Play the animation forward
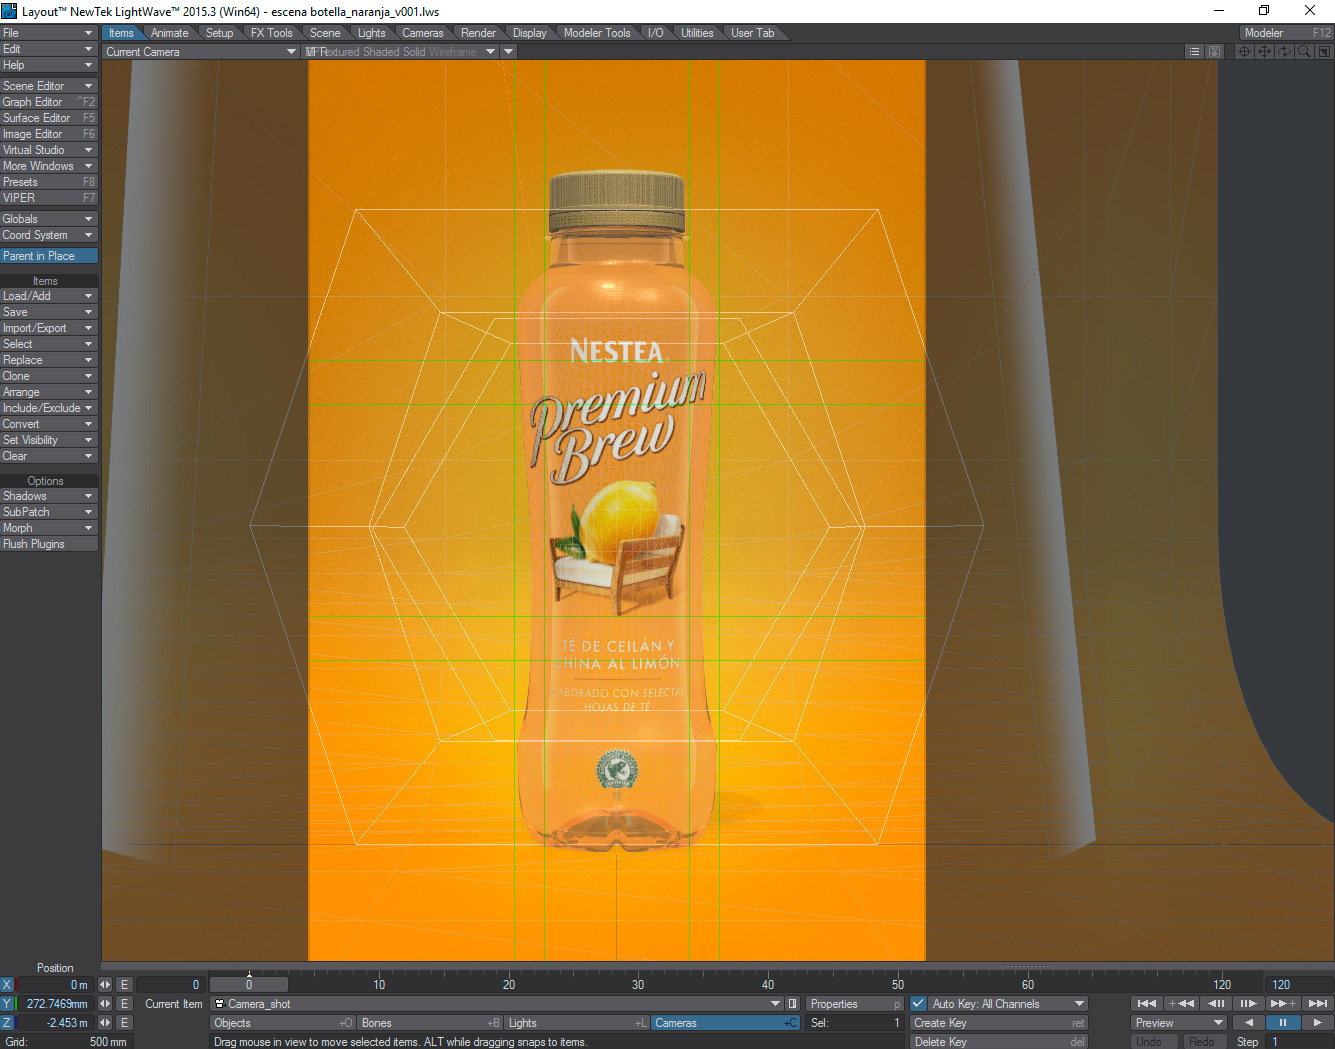Image resolution: width=1335 pixels, height=1049 pixels. [1317, 1022]
